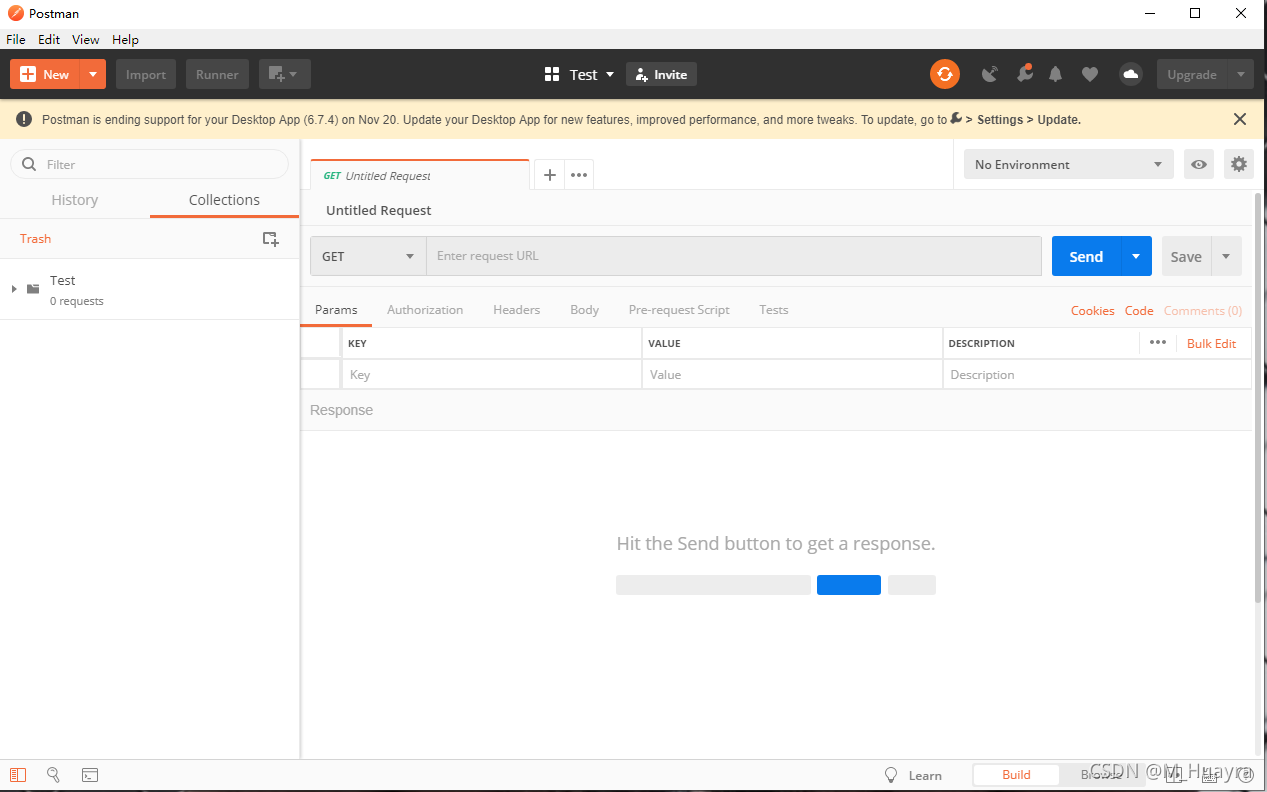Switch to the Pre-request Script tab
This screenshot has height=792, width=1267.
[x=679, y=310]
